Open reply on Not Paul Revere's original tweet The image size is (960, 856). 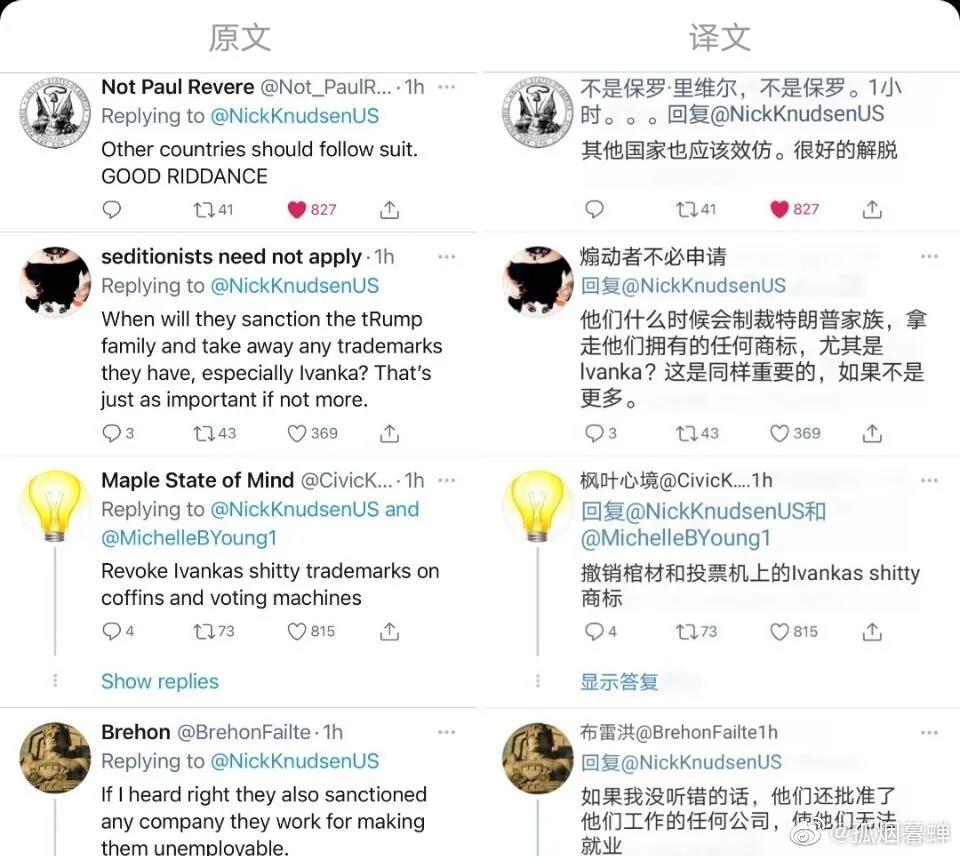111,209
